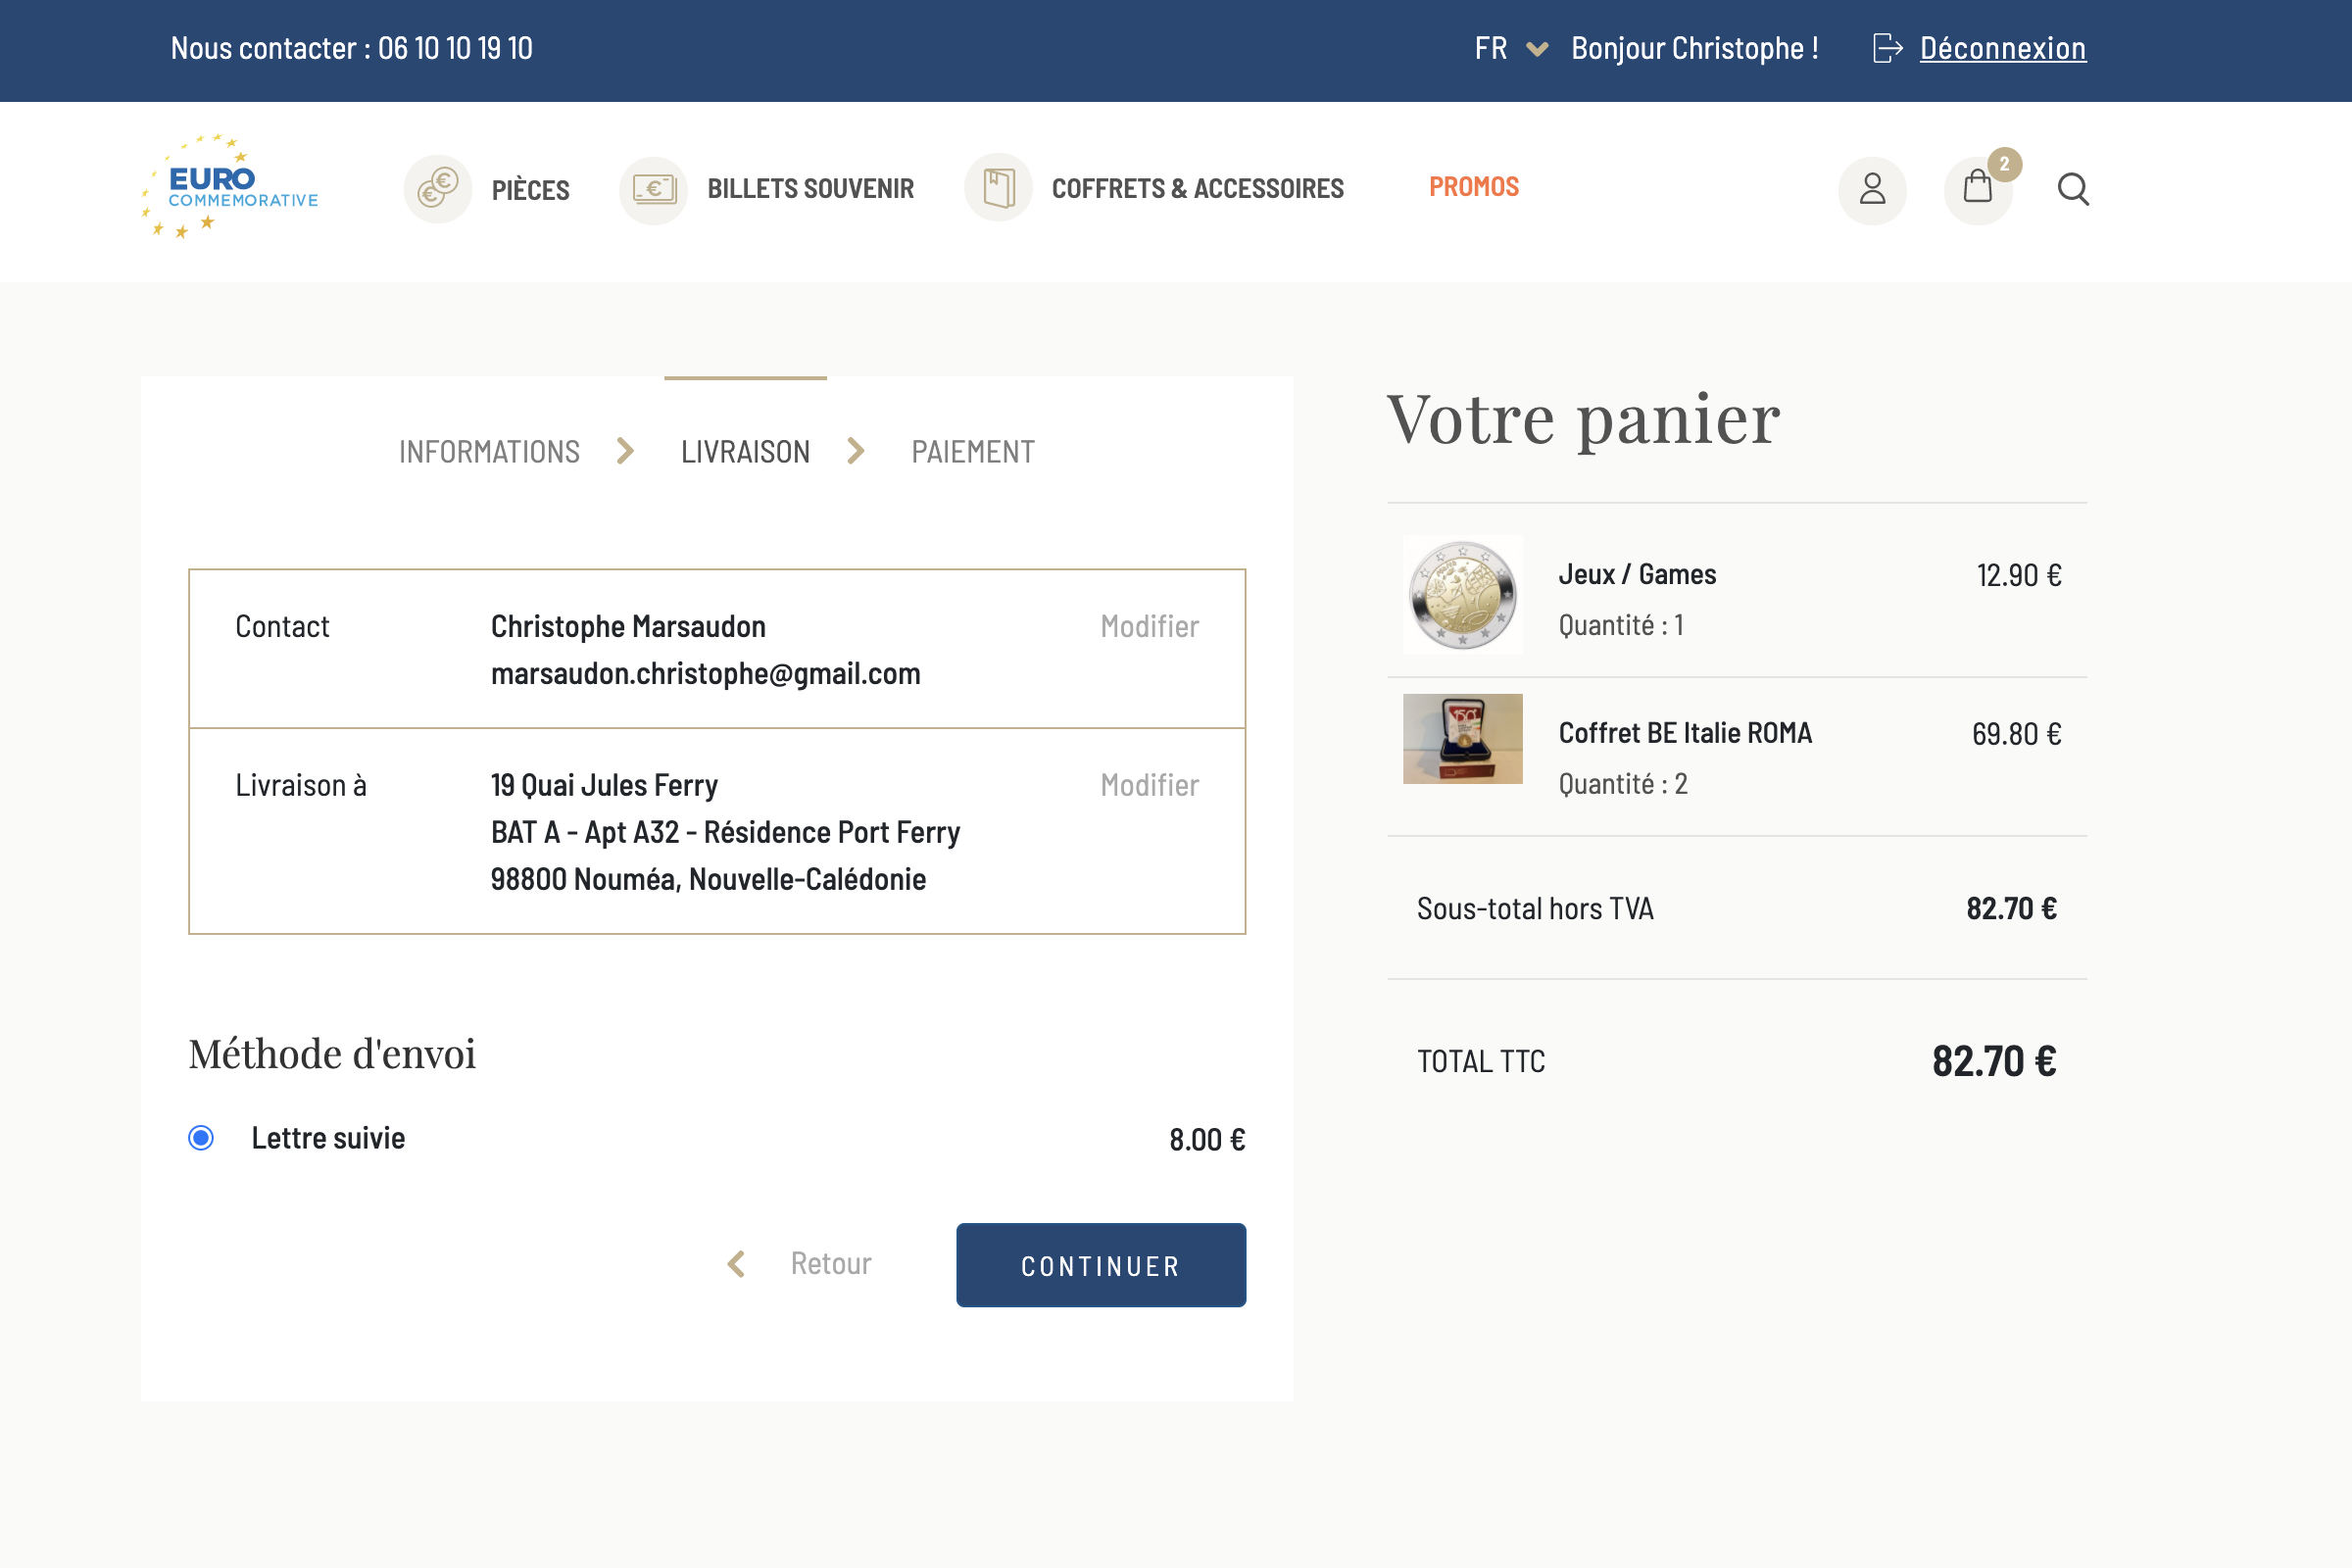The image size is (2352, 1568).
Task: Click Modifier for the contact details
Action: tap(1149, 626)
